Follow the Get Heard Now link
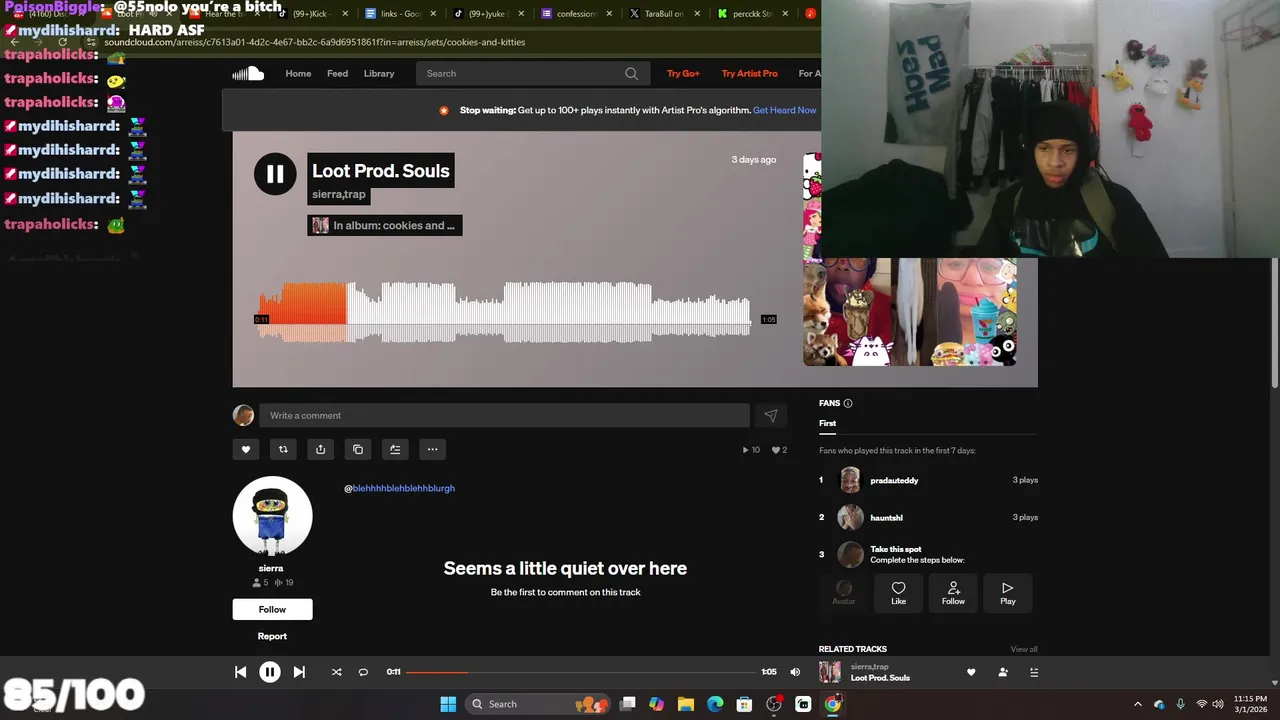The image size is (1280, 720). click(784, 110)
